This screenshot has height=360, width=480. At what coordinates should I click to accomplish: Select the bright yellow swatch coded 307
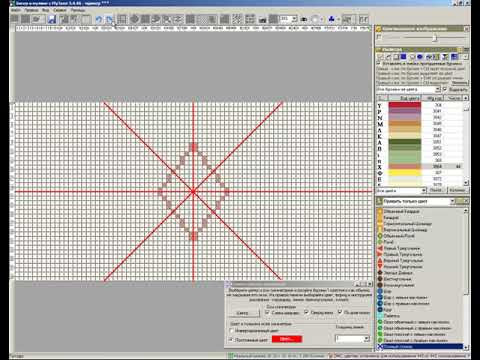pos(405,172)
